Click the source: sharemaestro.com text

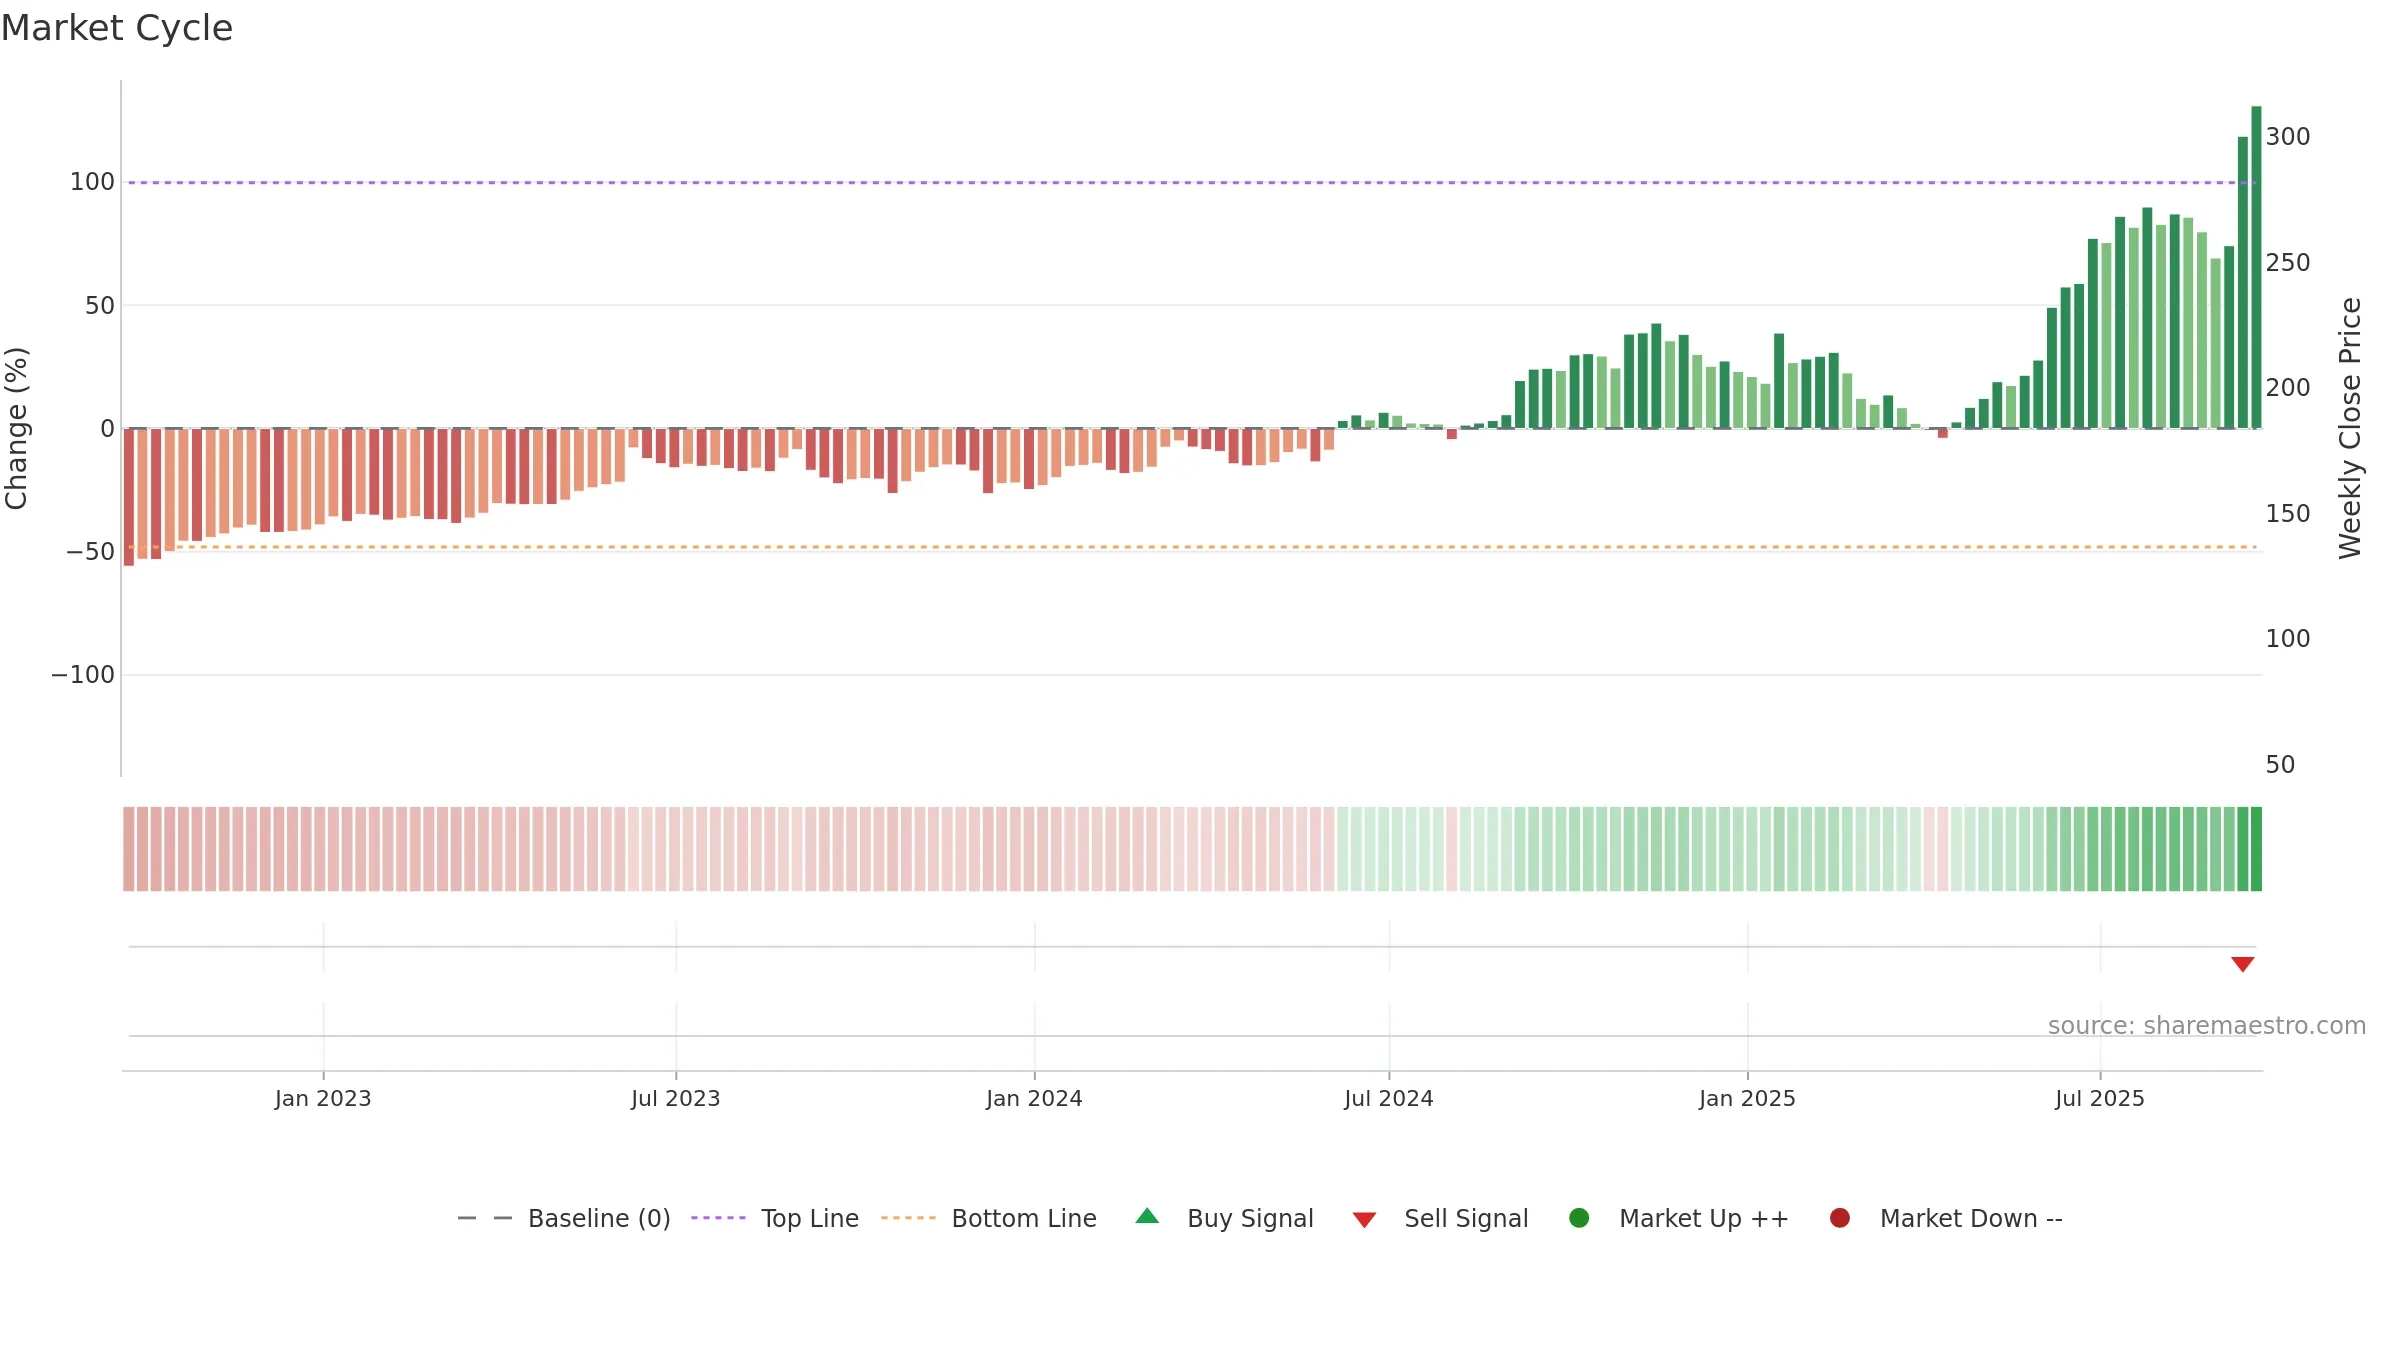tap(2207, 1025)
